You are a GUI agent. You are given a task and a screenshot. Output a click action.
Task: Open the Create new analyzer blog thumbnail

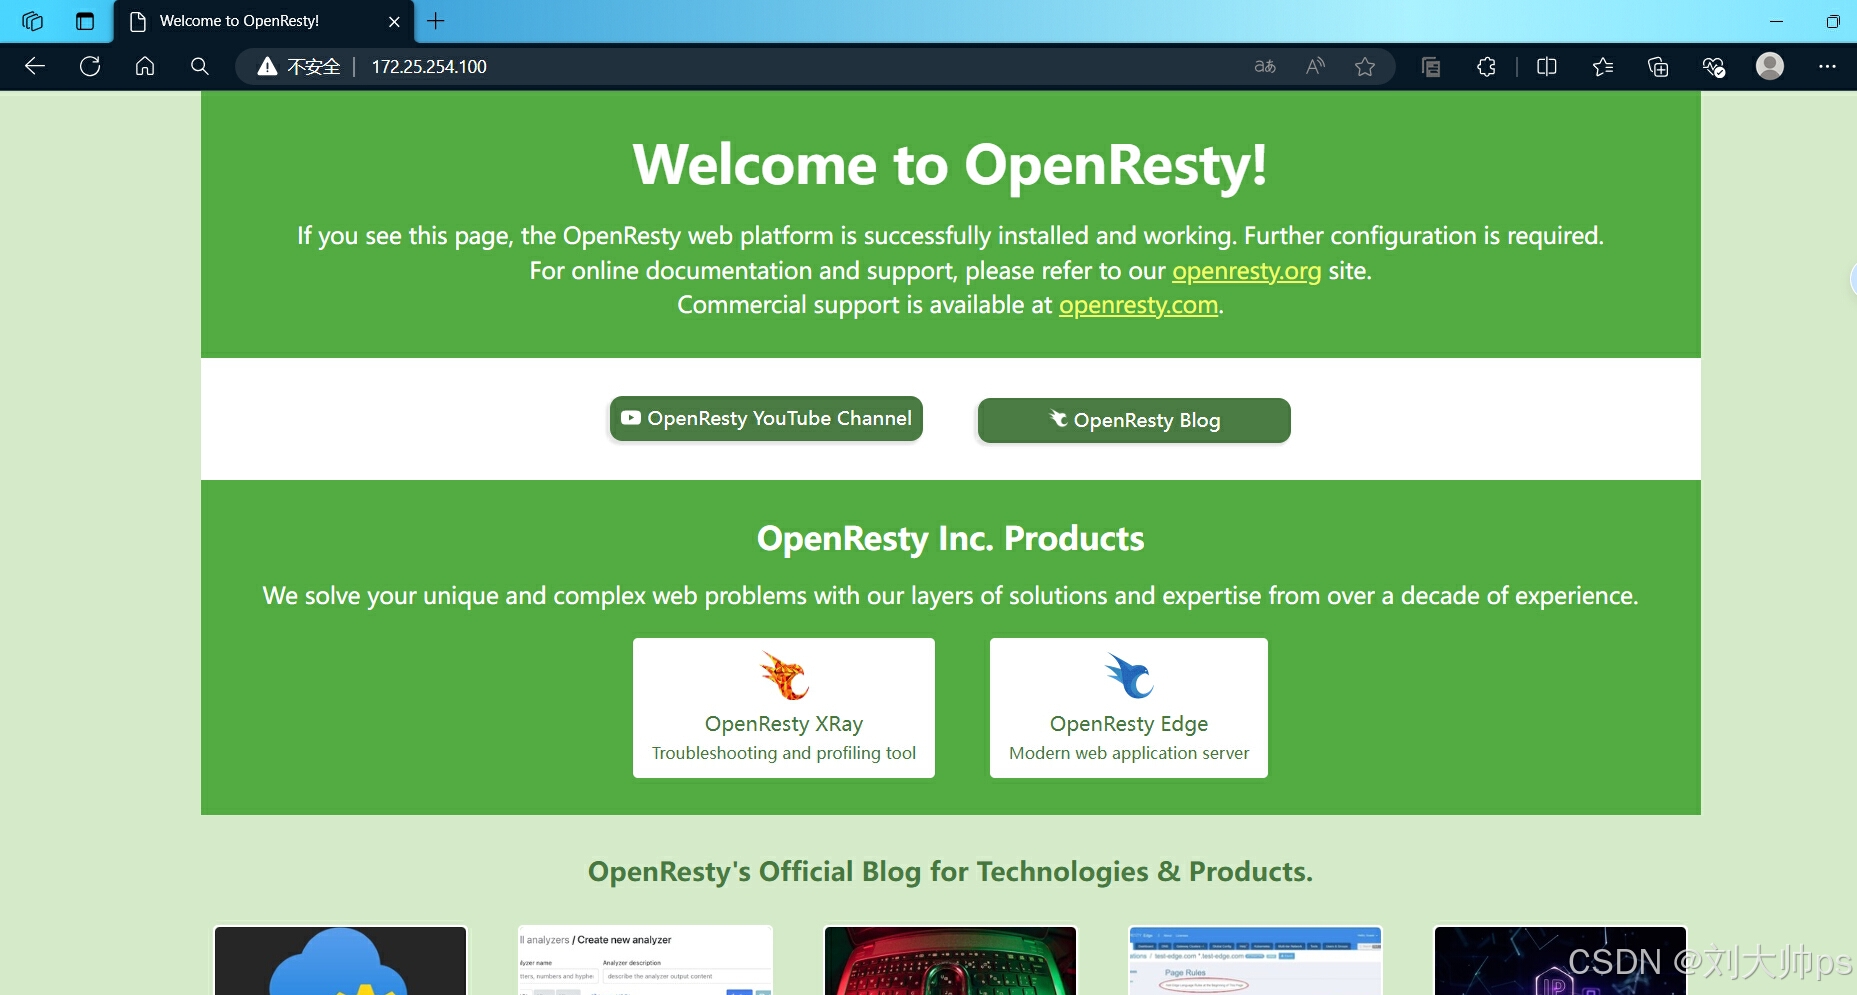pyautogui.click(x=645, y=960)
